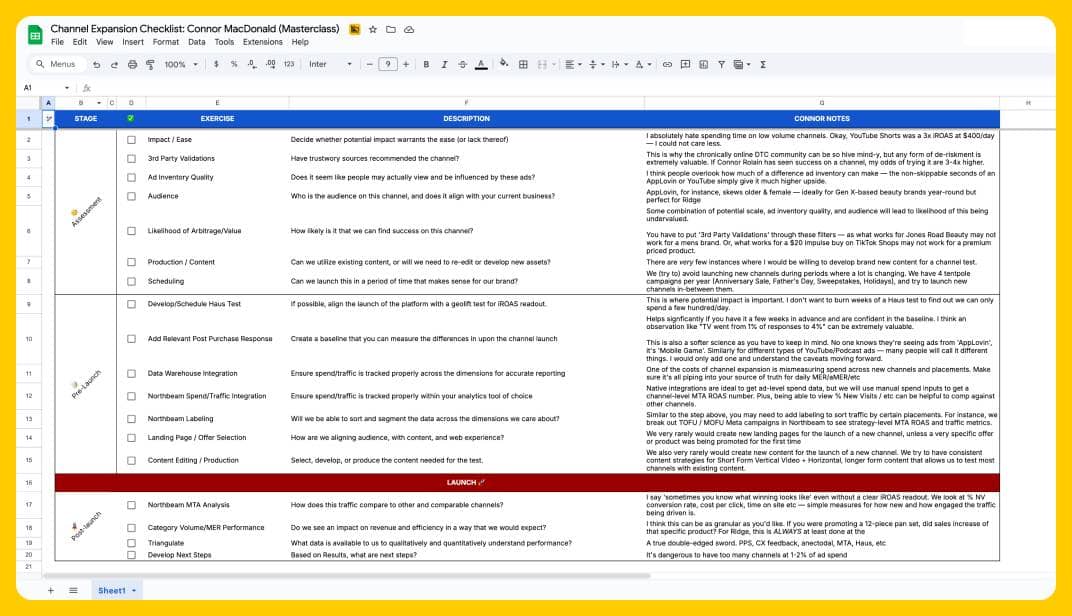This screenshot has height=616, width=1072.
Task: Toggle strikethrough formatting
Action: tap(464, 63)
